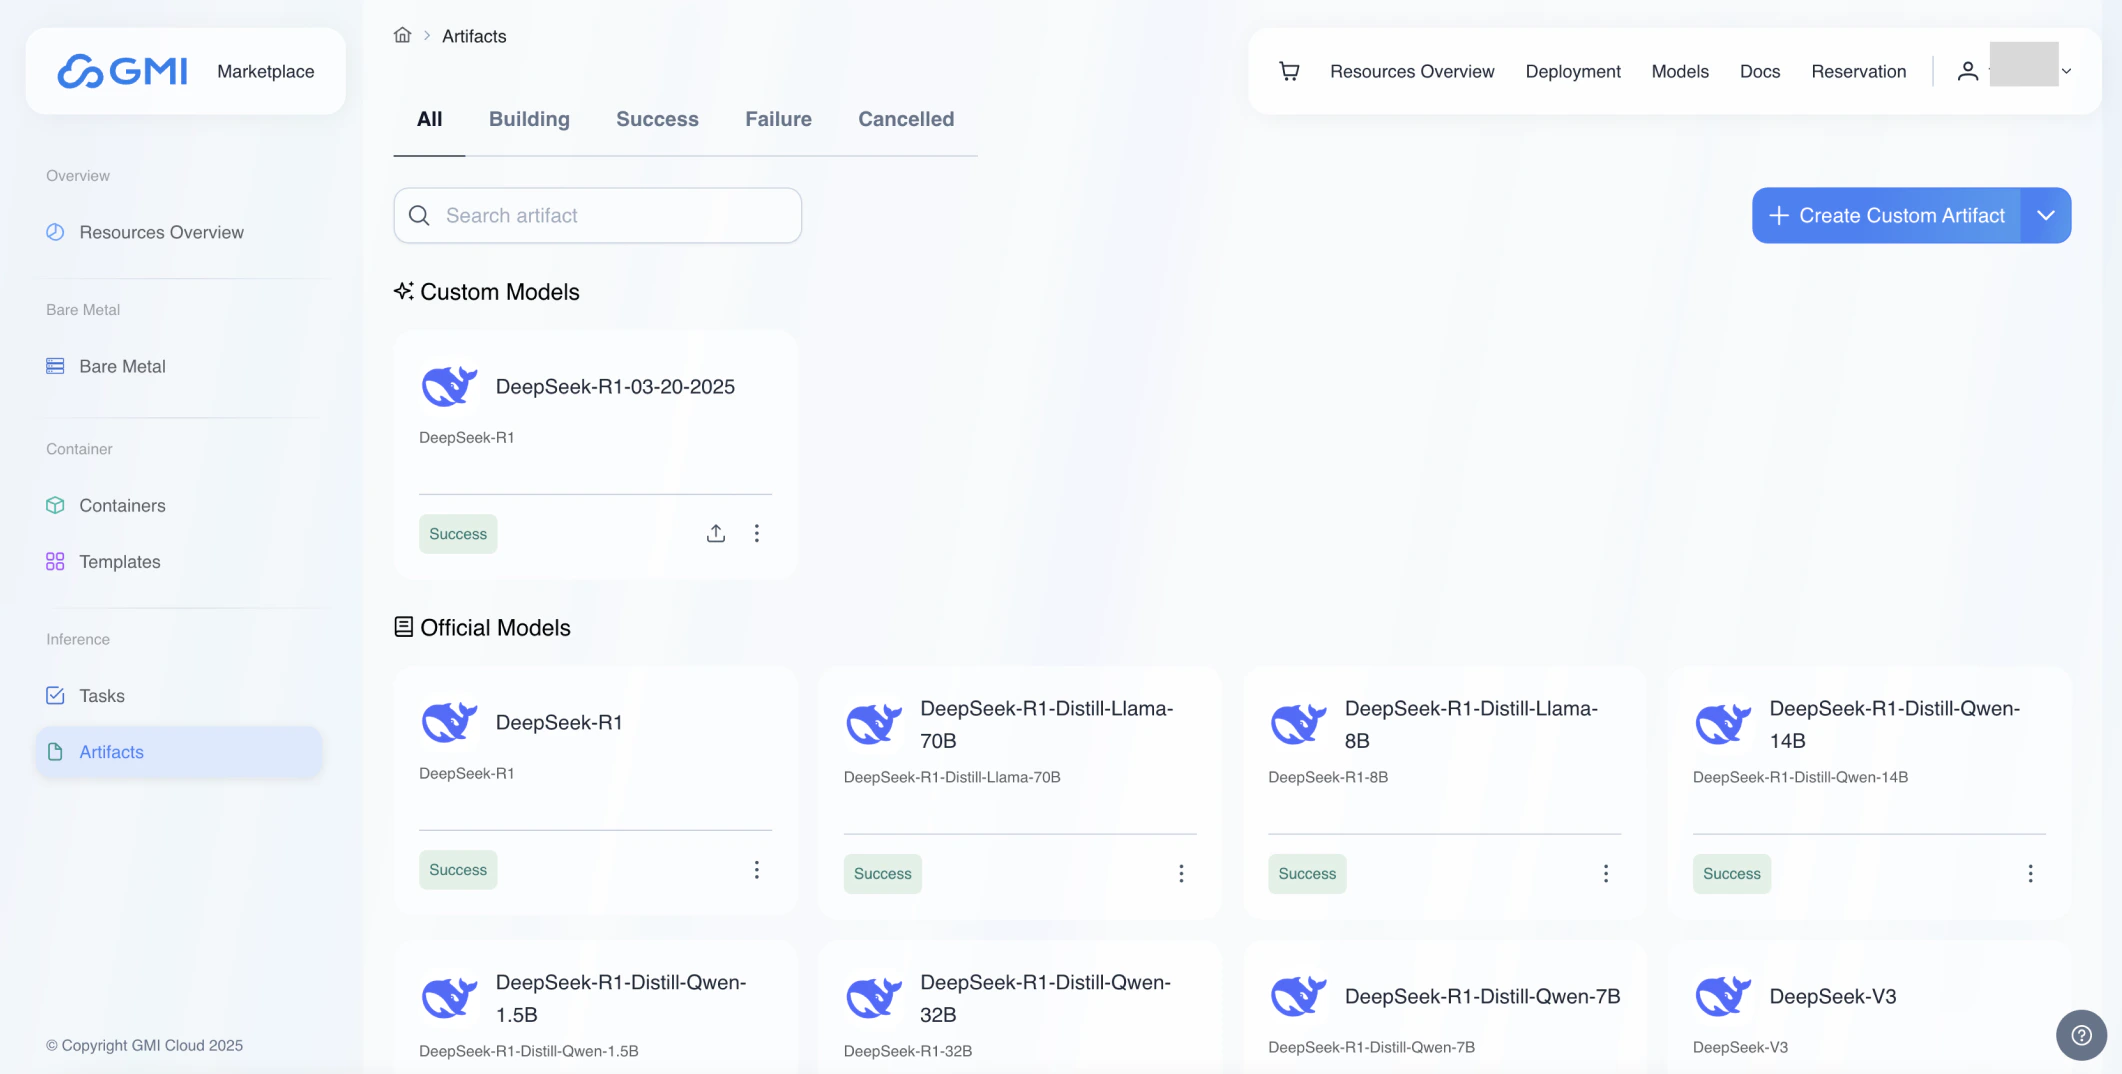Click the Containers cube icon
2122x1074 pixels.
[x=55, y=505]
